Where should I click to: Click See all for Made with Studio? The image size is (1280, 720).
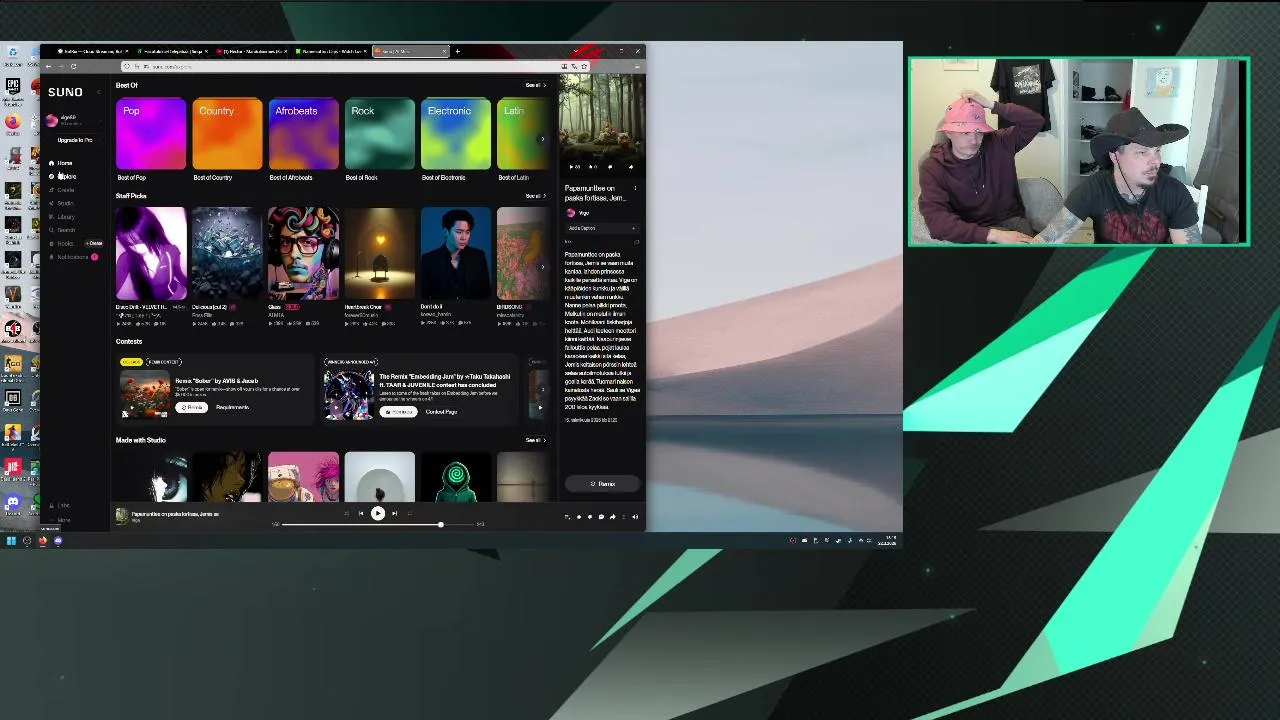[535, 440]
